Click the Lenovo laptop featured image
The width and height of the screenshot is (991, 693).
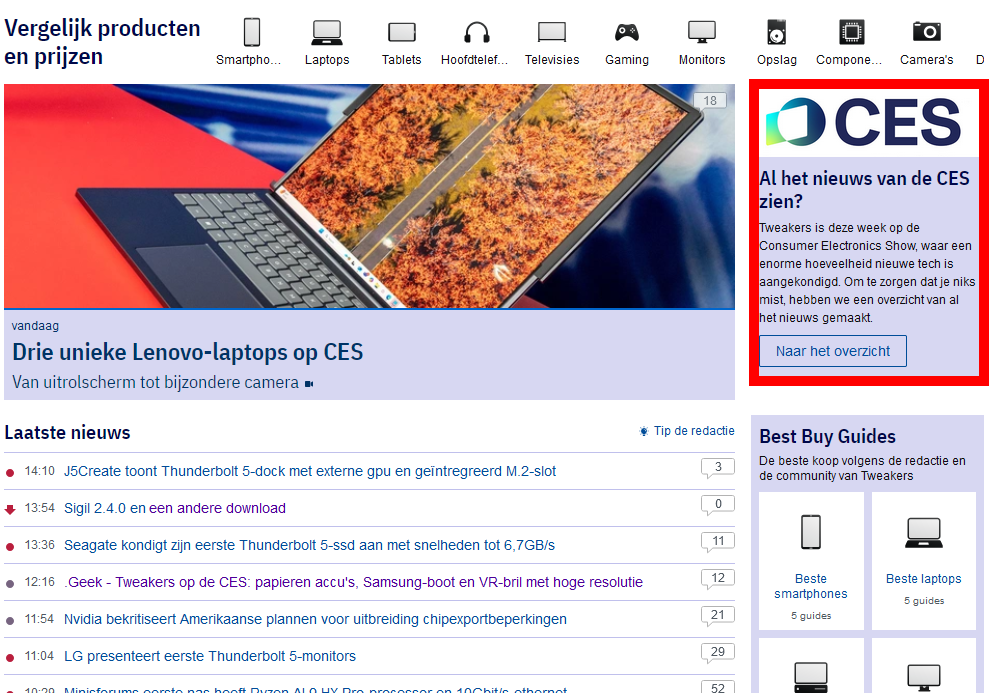coord(369,196)
